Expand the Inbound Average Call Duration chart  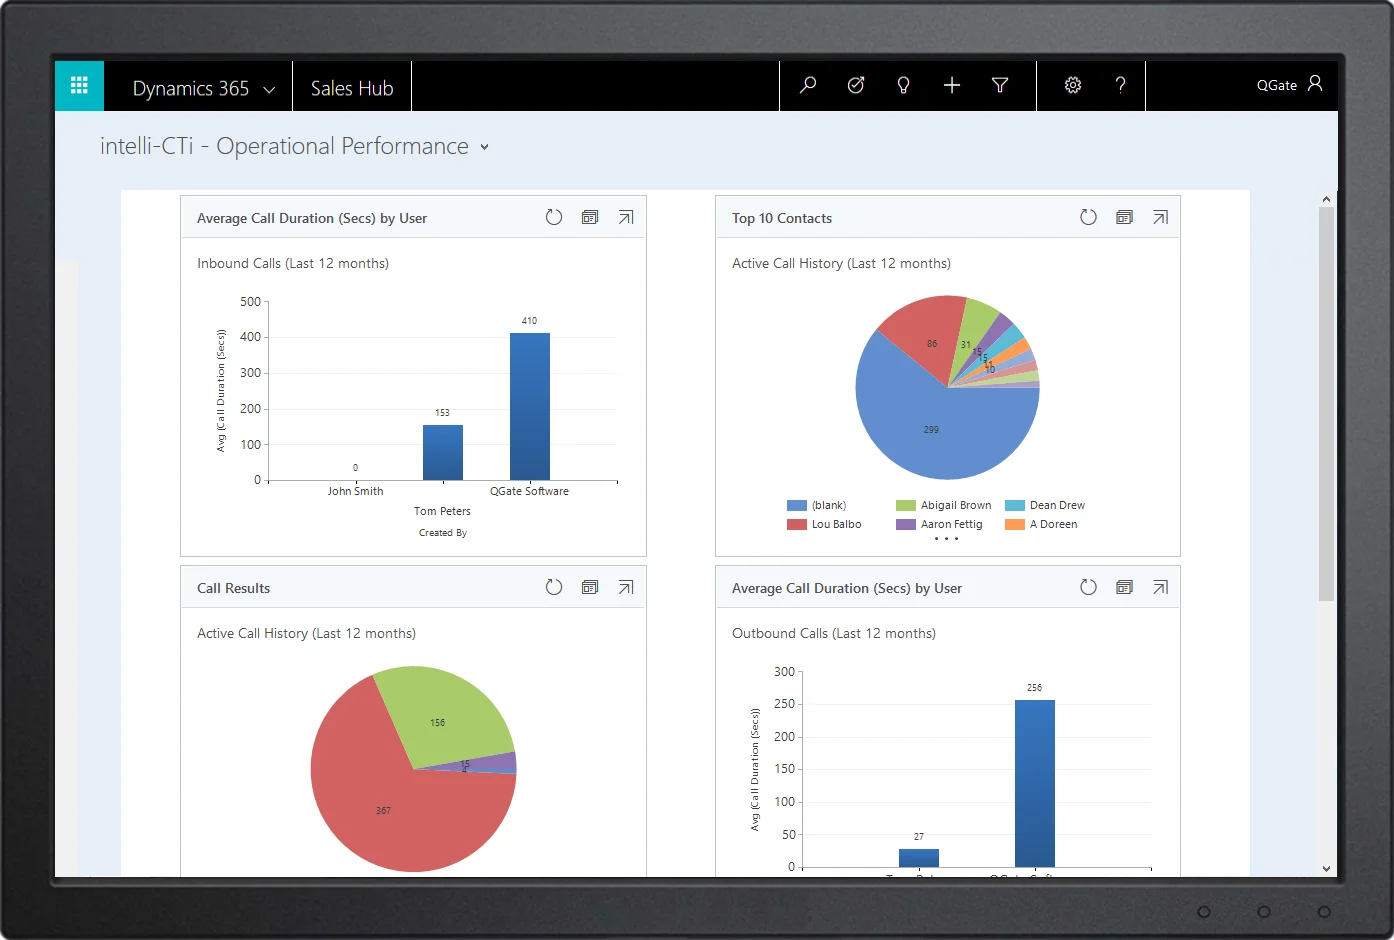tap(626, 217)
